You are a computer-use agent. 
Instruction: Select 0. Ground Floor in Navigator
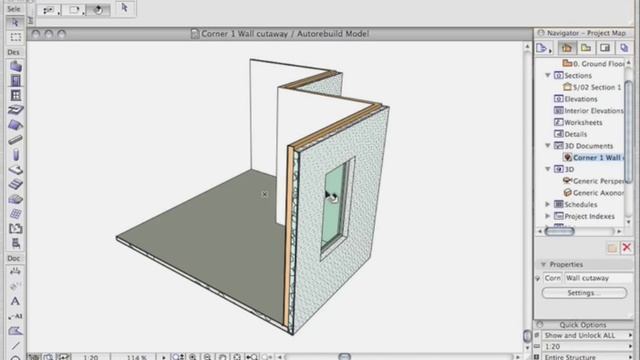(x=593, y=64)
